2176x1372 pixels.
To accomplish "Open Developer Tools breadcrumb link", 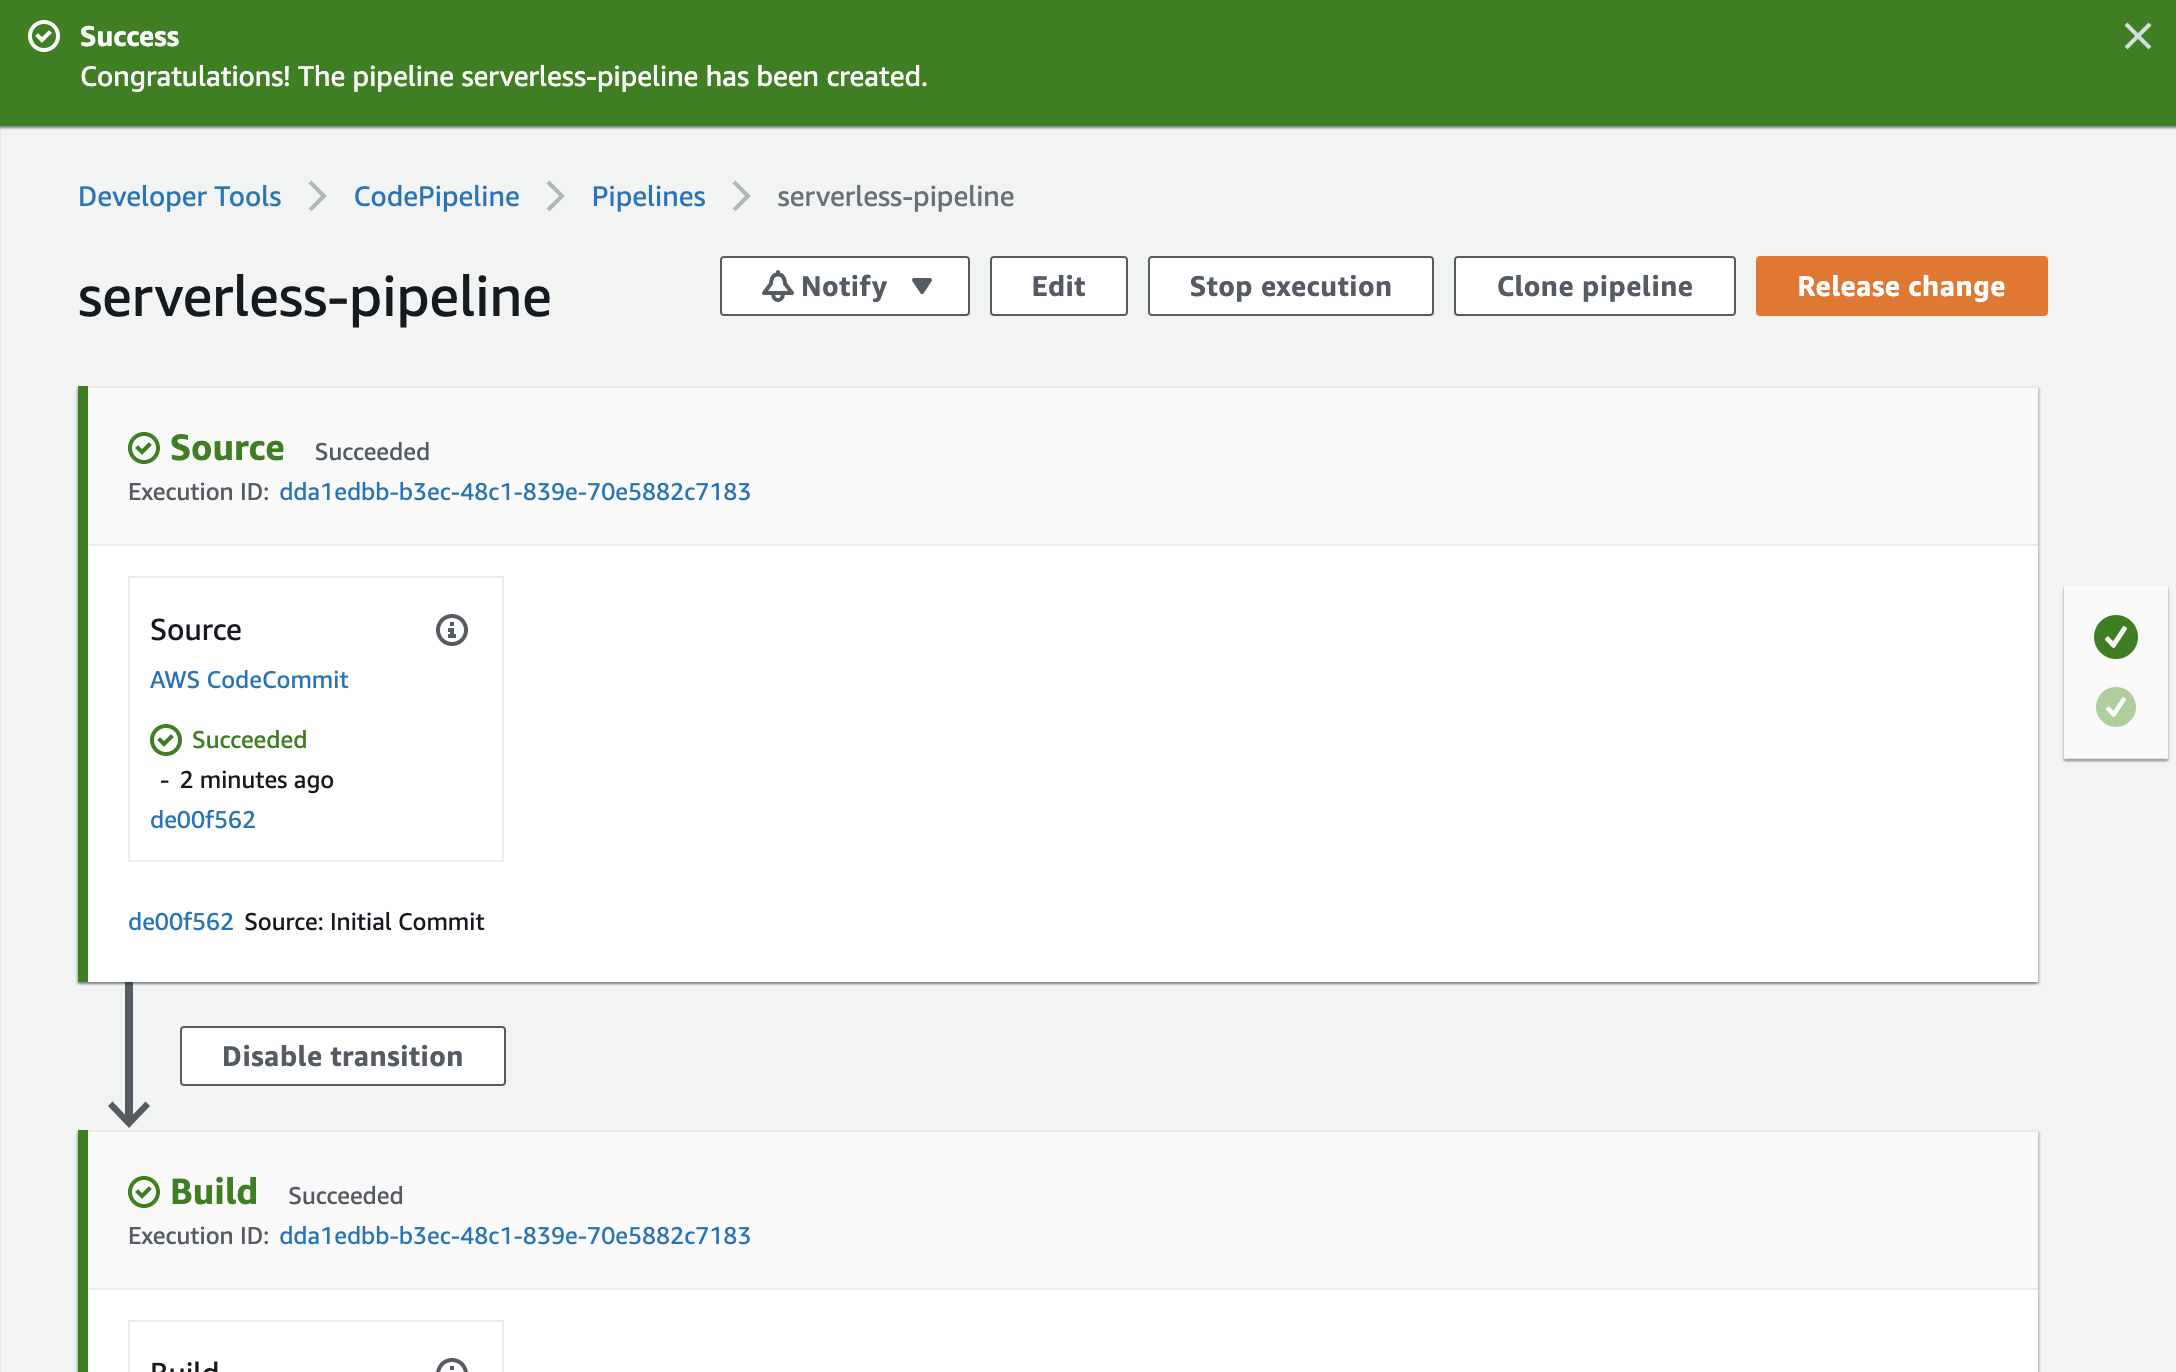I will pyautogui.click(x=180, y=196).
